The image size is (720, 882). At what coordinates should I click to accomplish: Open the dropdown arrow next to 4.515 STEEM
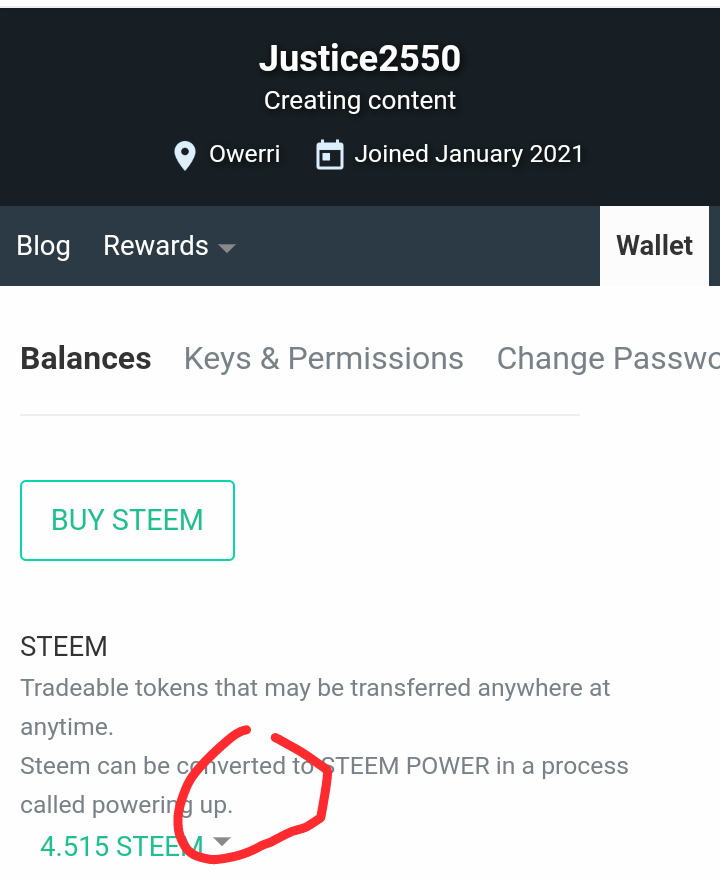tap(222, 841)
